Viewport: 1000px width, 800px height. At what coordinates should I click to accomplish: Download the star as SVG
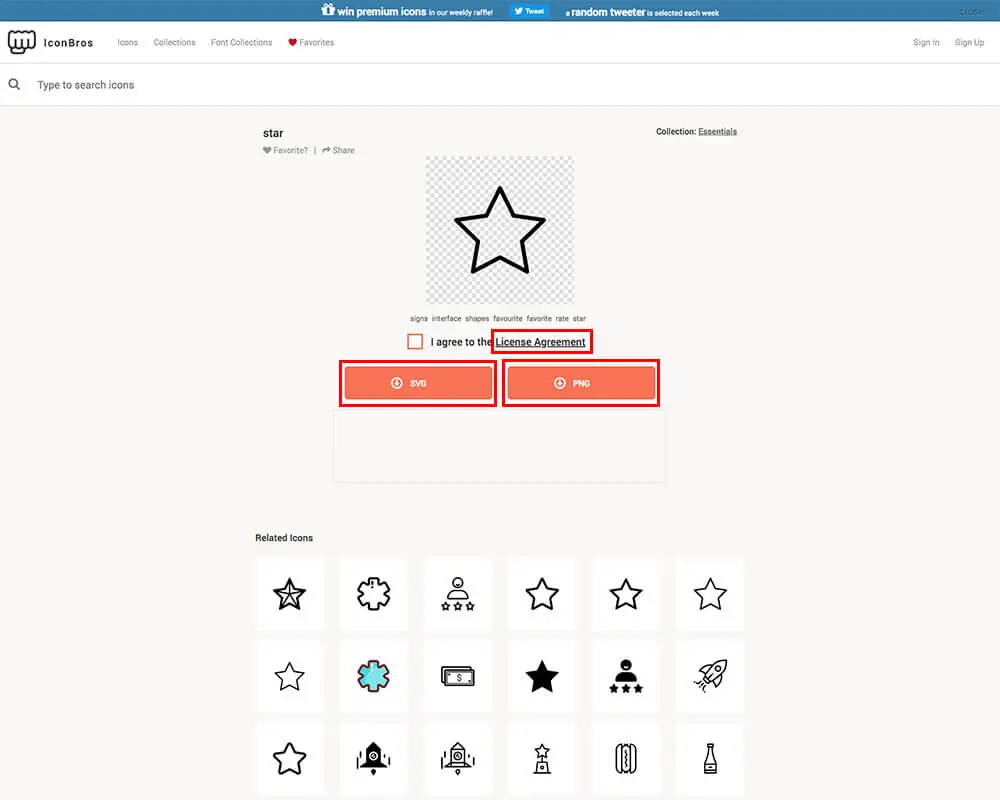click(418, 383)
